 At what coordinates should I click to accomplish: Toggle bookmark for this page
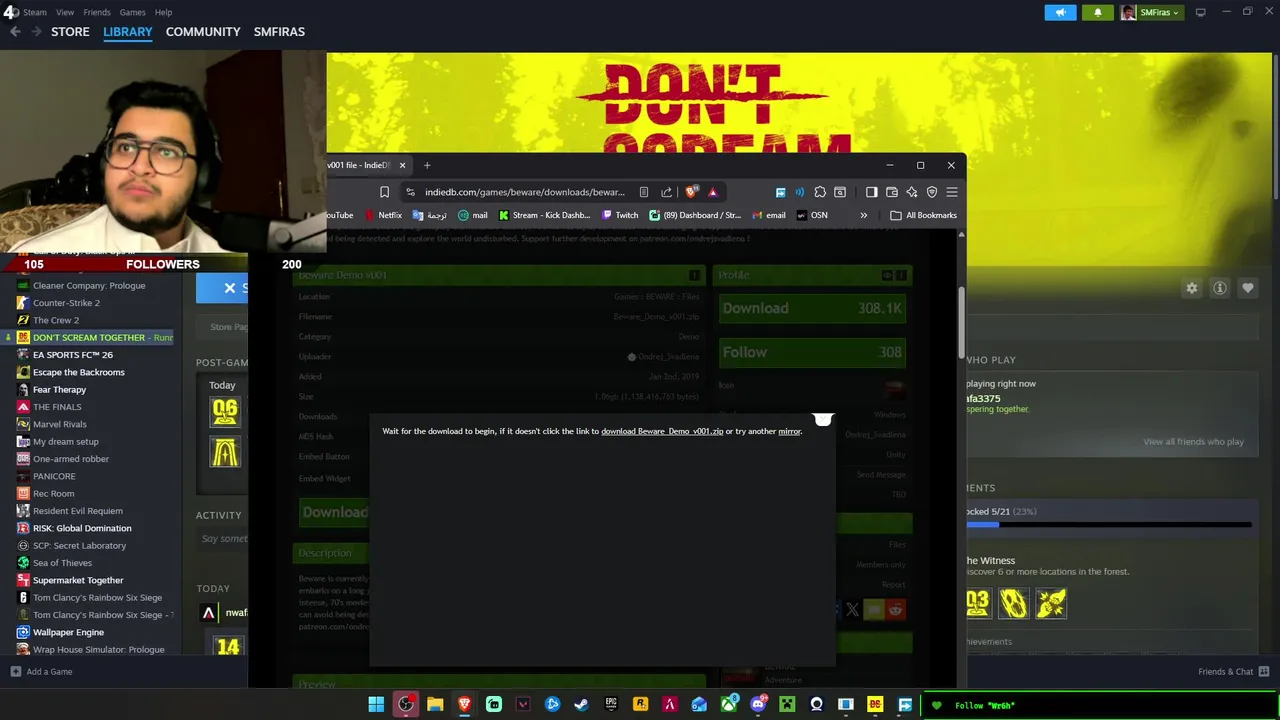(384, 192)
